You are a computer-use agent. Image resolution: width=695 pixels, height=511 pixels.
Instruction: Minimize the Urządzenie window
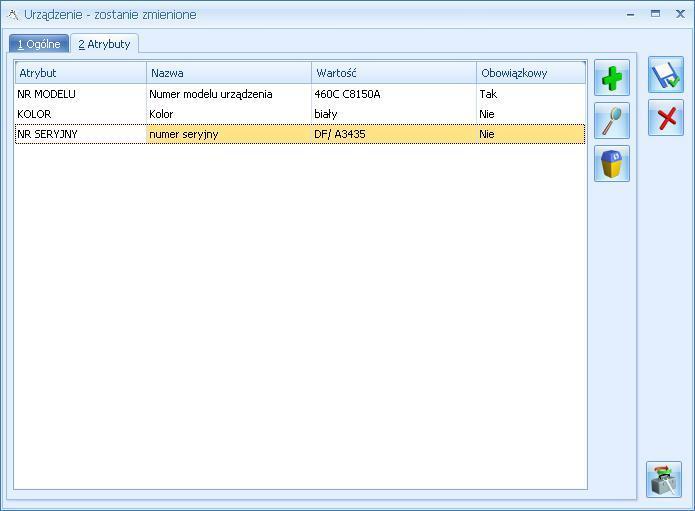click(x=630, y=14)
